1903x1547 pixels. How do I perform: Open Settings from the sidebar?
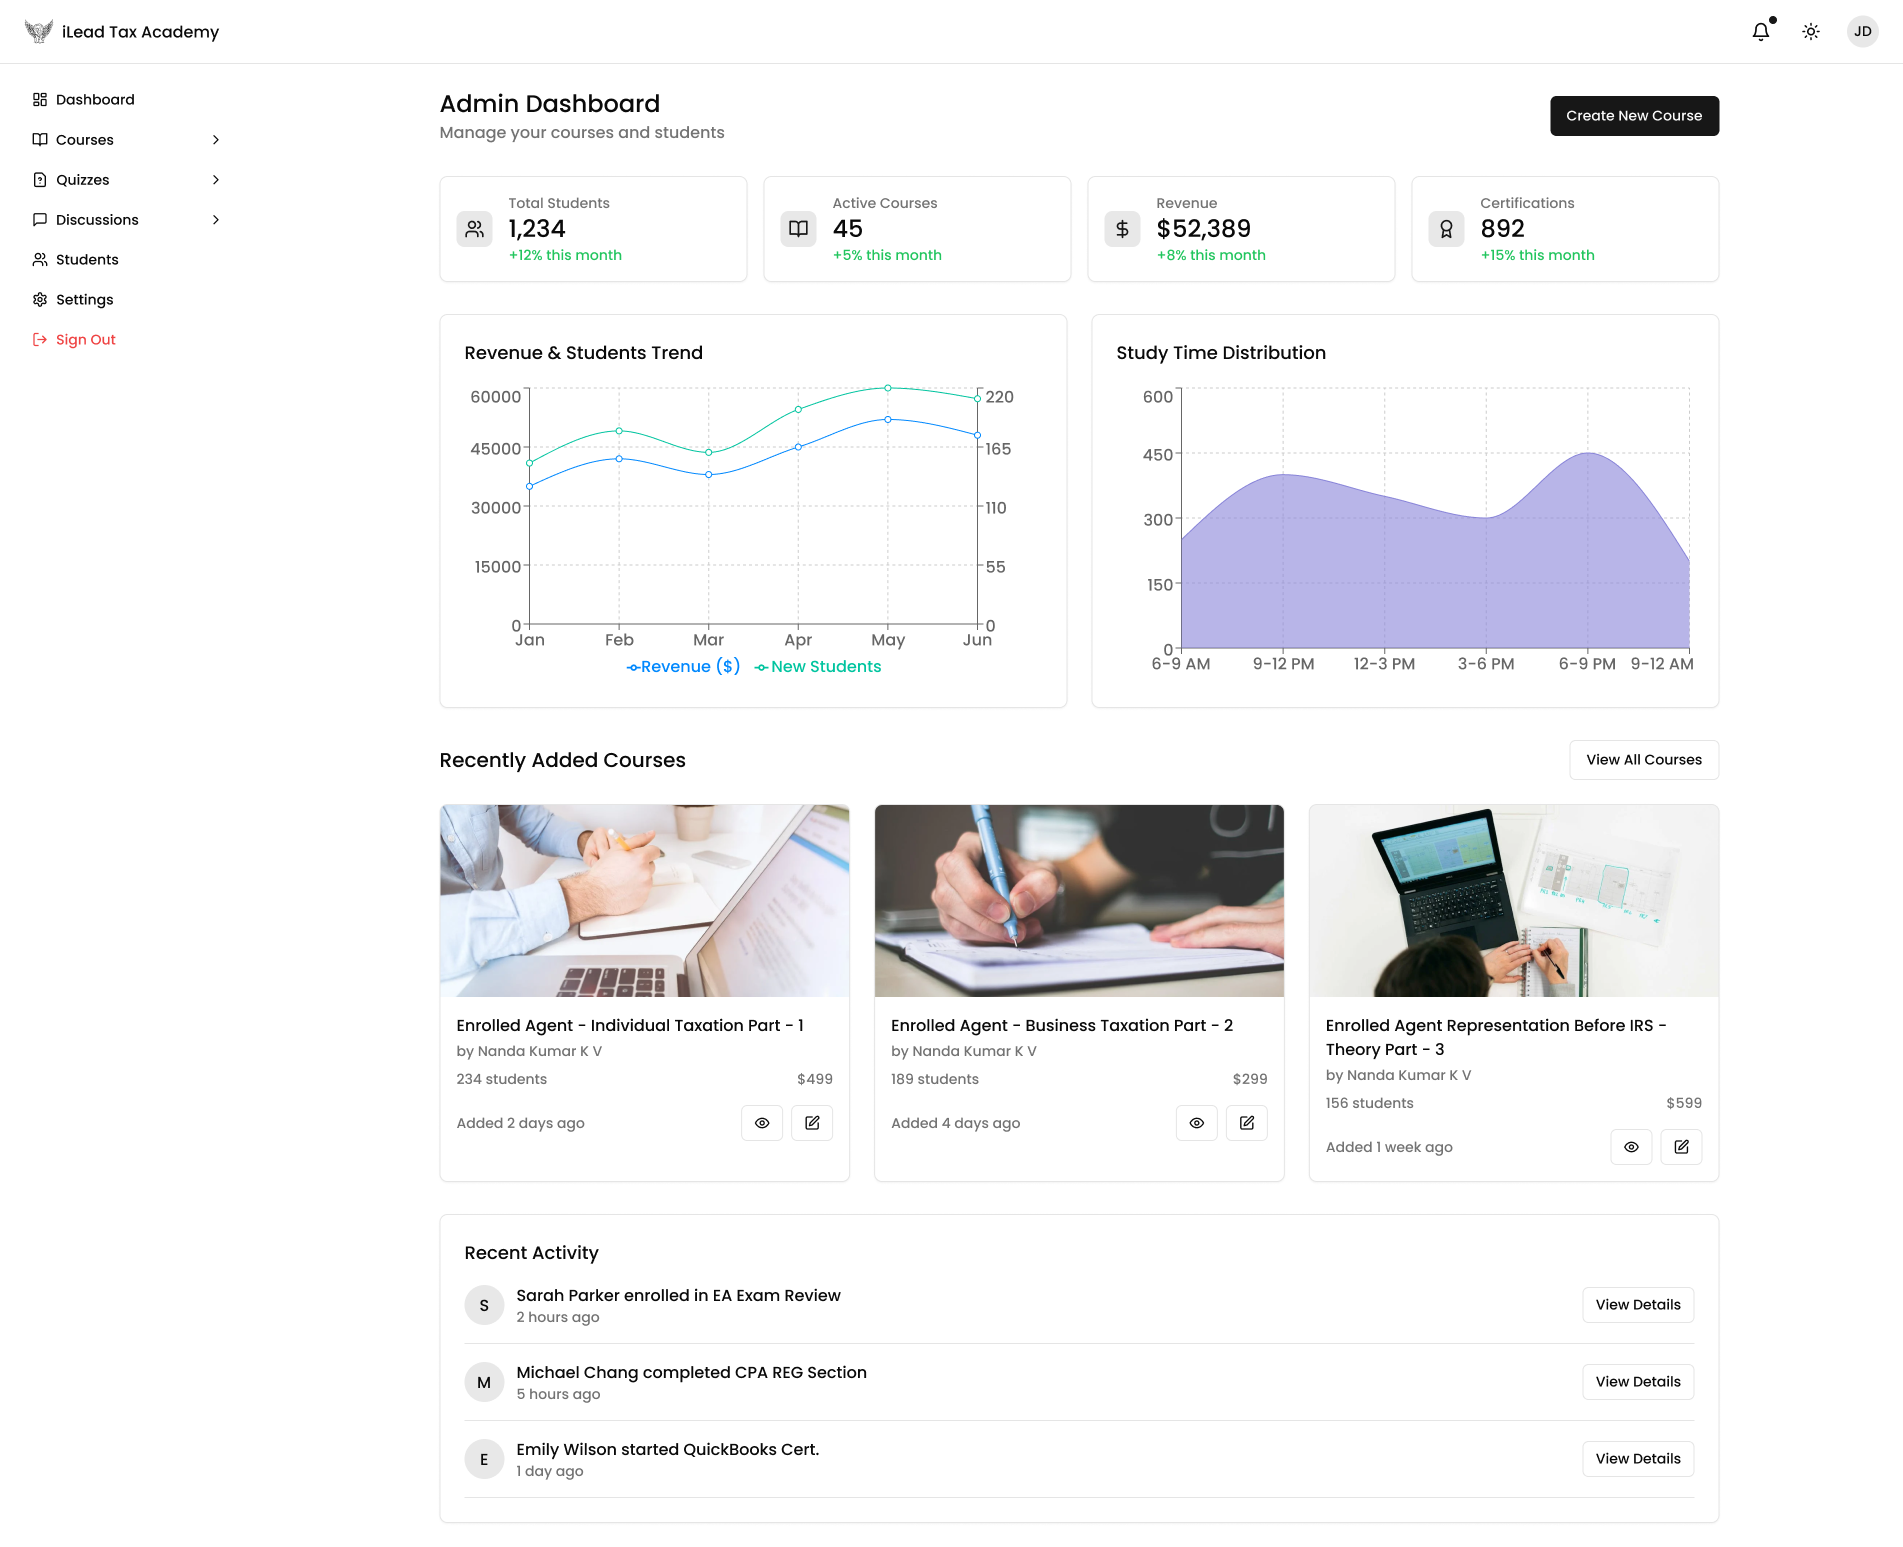84,300
